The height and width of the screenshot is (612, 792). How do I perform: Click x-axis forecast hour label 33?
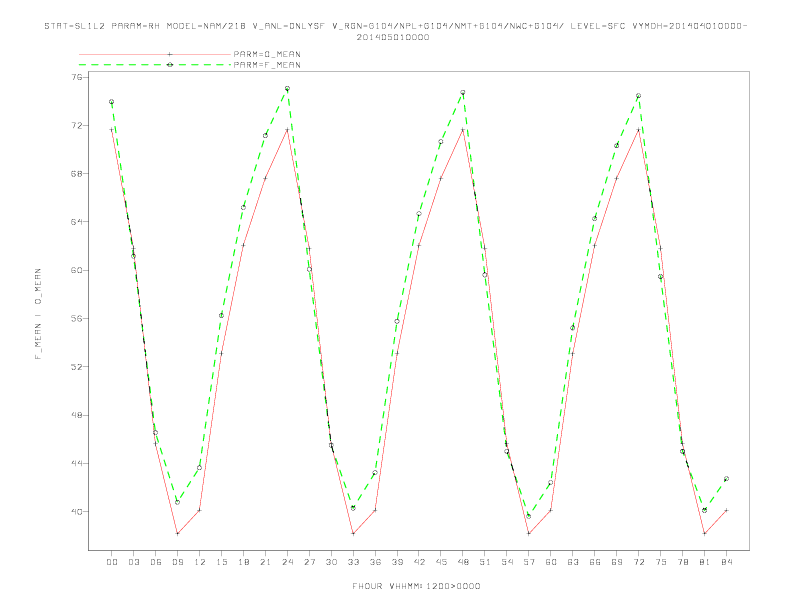(x=353, y=562)
